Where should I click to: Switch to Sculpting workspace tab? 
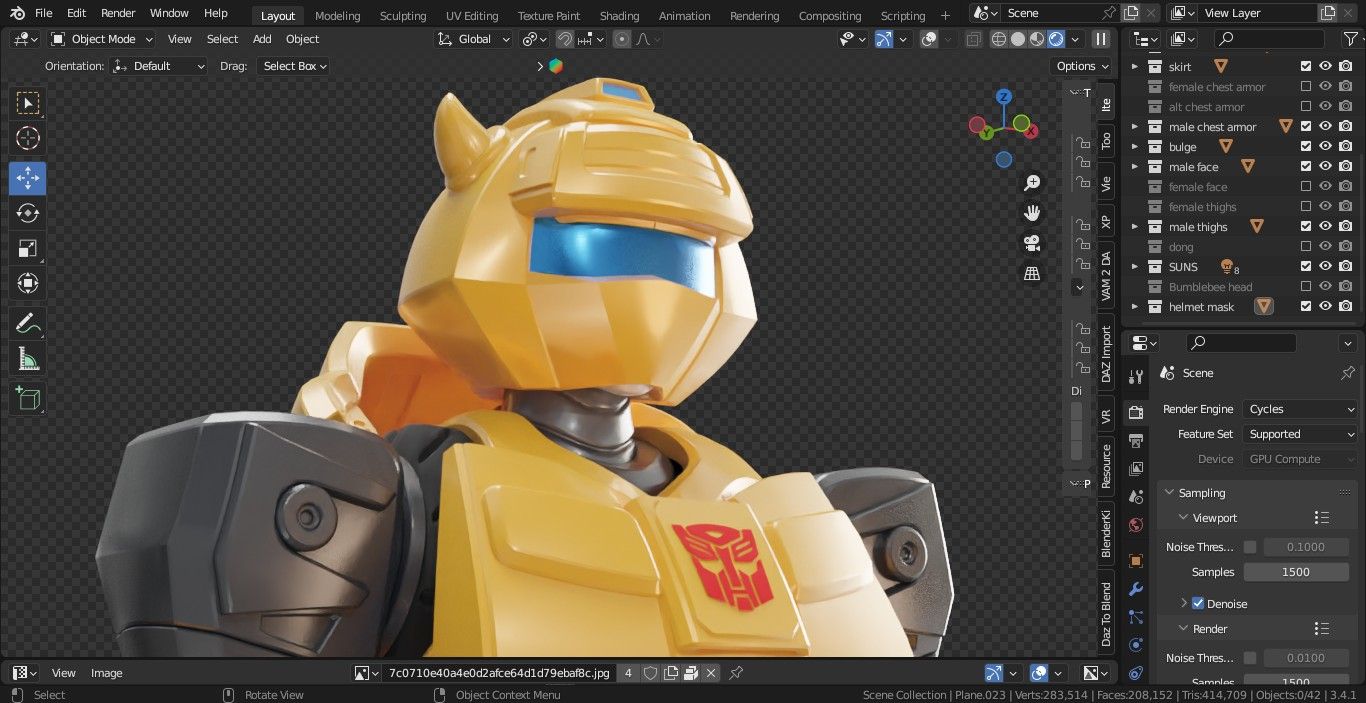tap(403, 16)
